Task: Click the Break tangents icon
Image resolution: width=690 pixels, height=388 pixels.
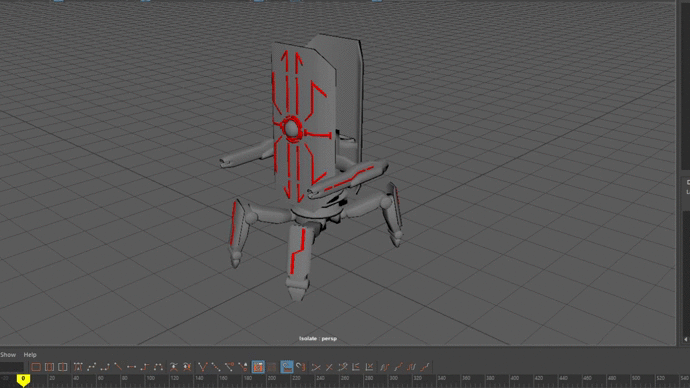Action: 202,367
